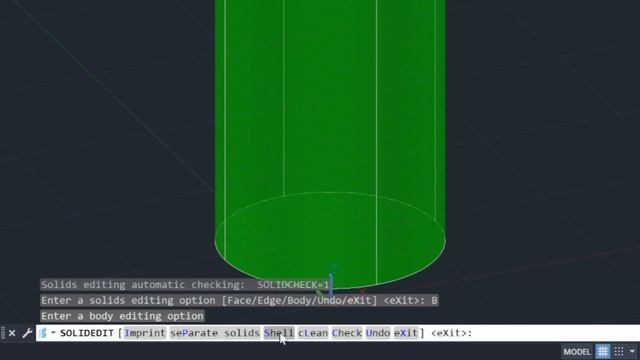Switch to MODEL space button
The width and height of the screenshot is (640, 360).
click(577, 351)
